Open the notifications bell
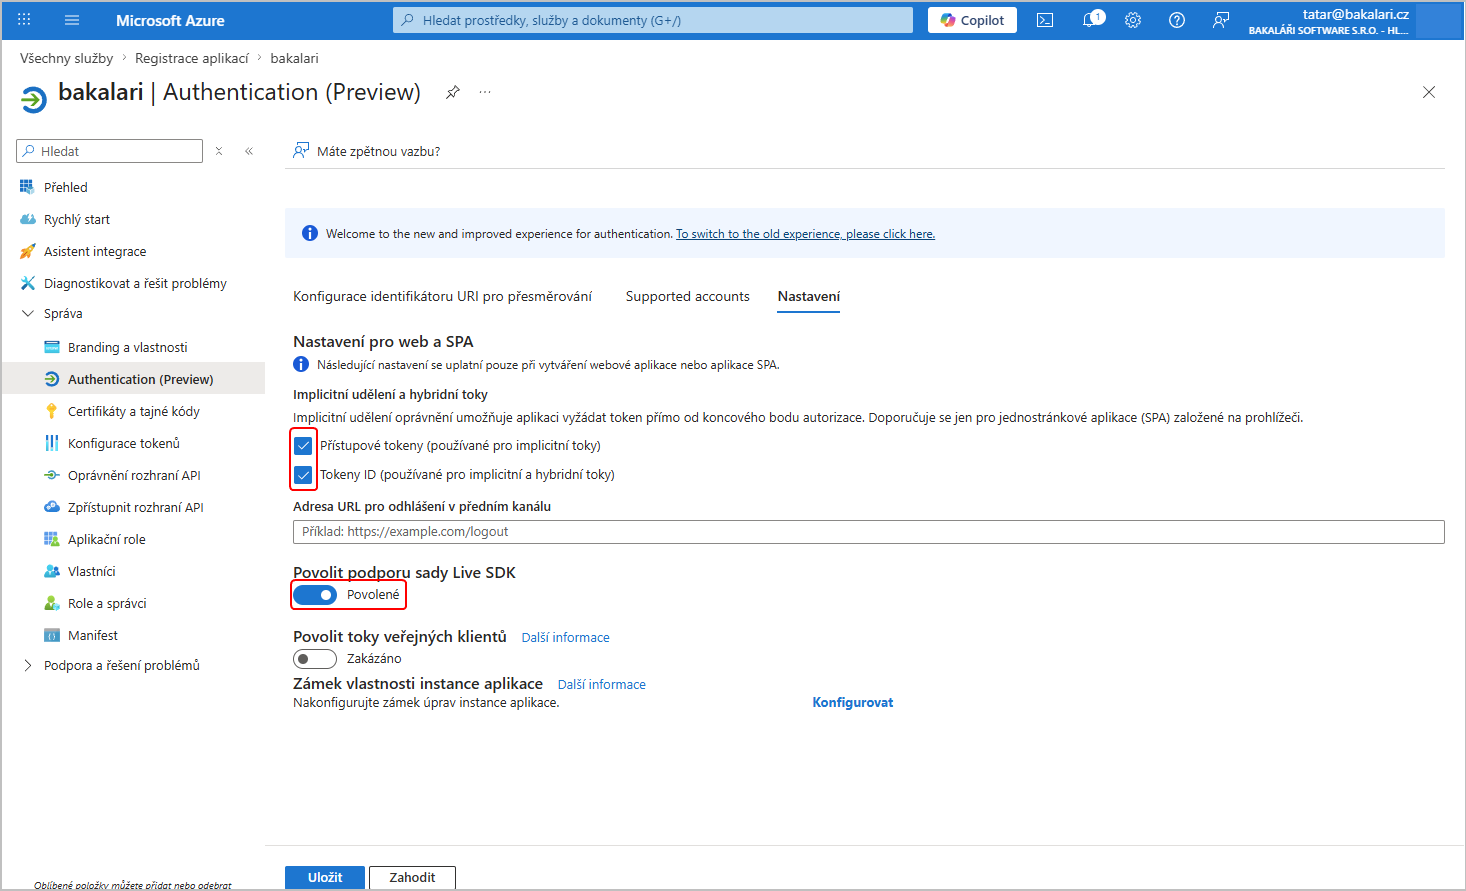Screen dimensions: 1466x891 click(x=1090, y=20)
